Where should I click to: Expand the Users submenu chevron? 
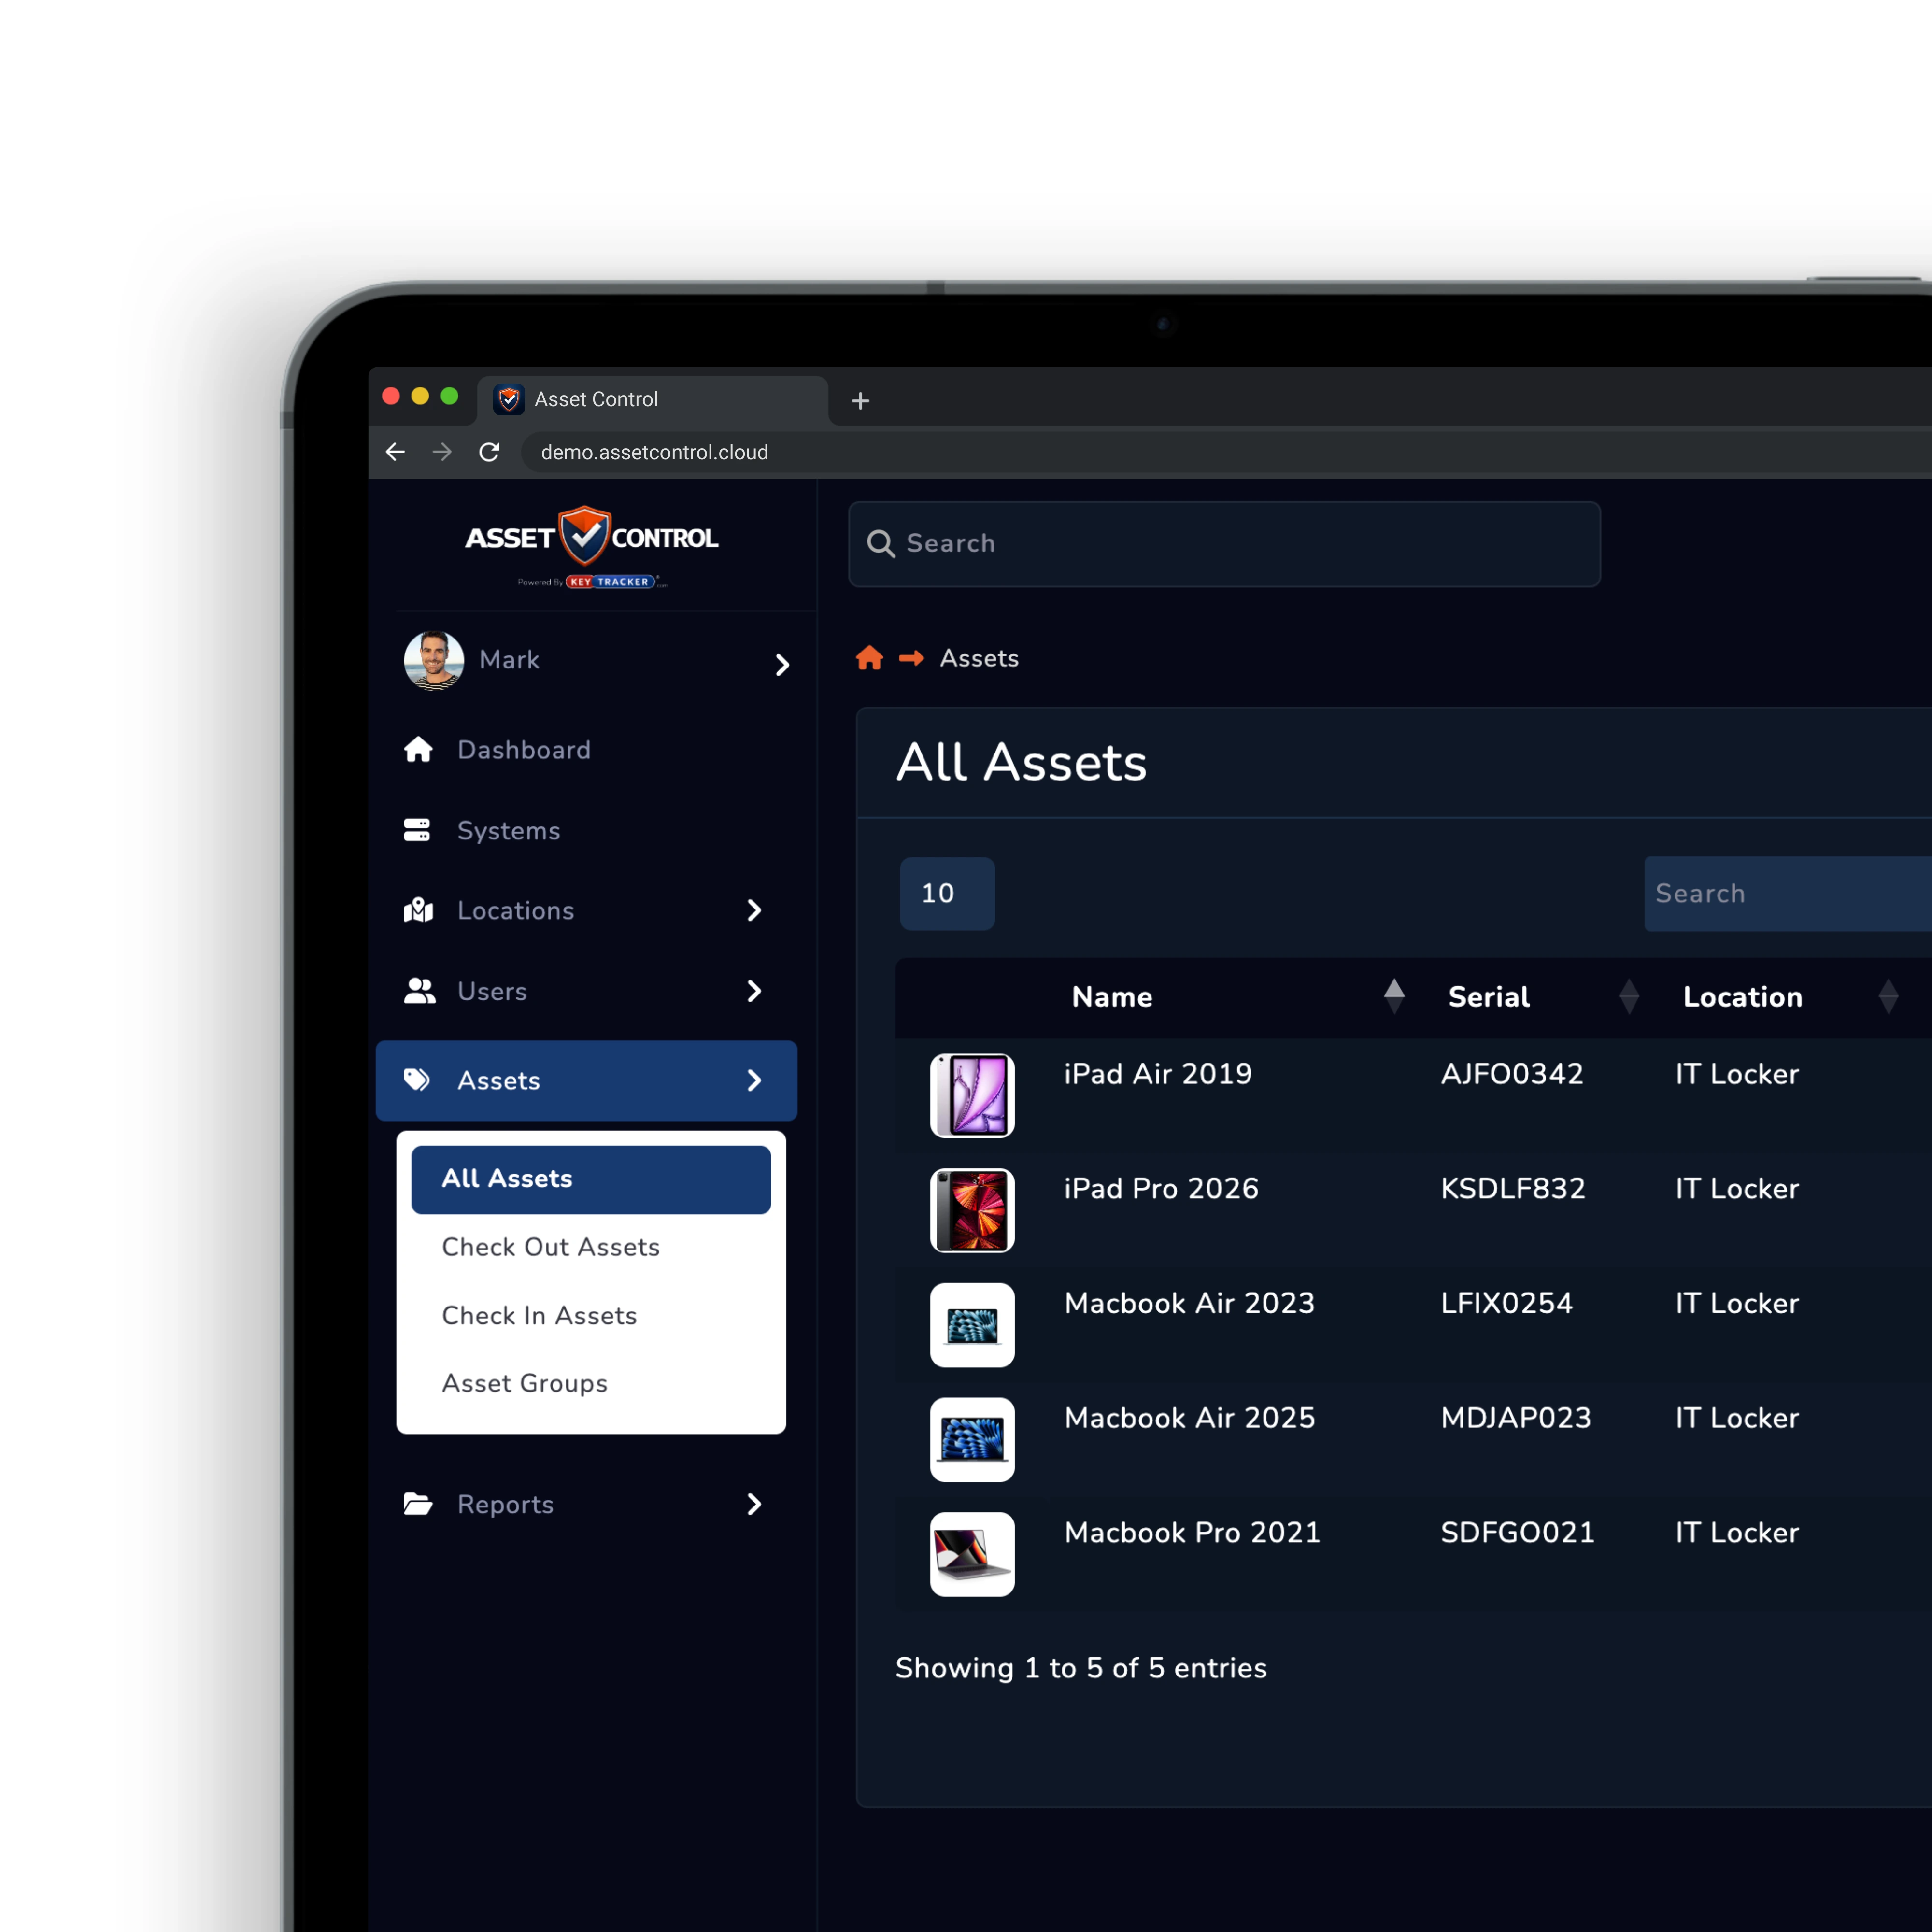pos(754,990)
